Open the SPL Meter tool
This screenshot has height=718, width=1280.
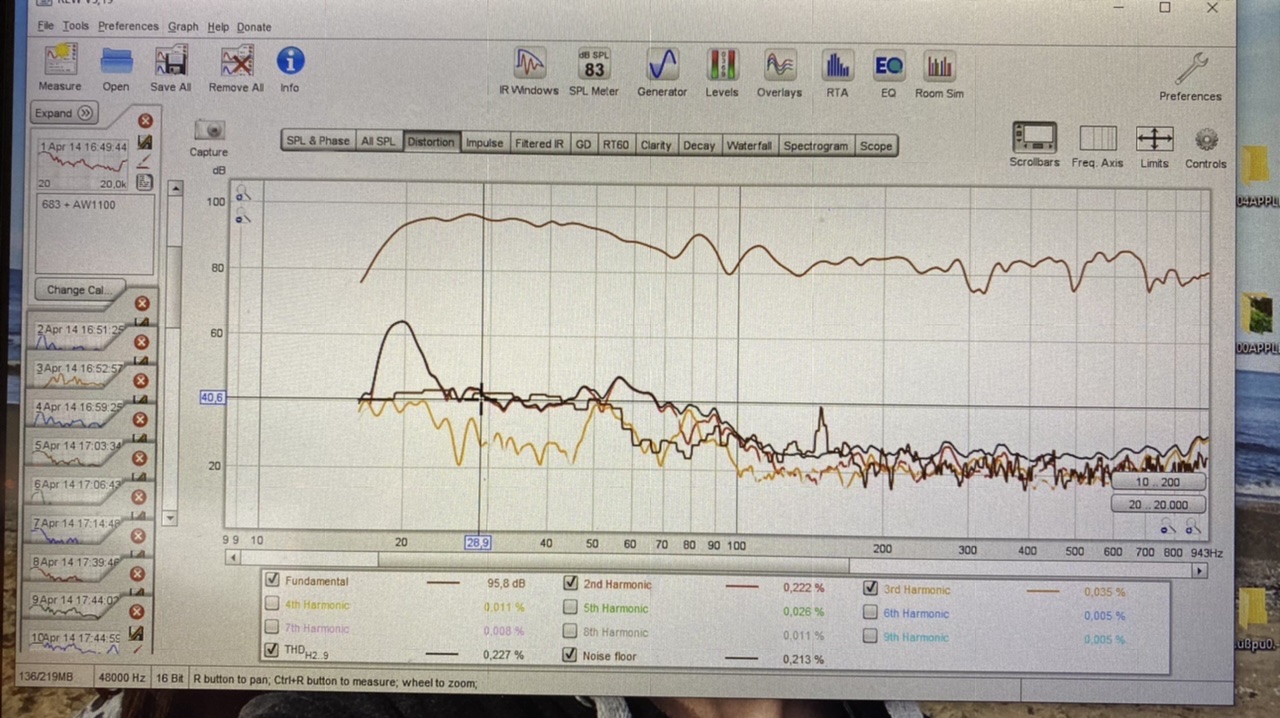tap(594, 65)
